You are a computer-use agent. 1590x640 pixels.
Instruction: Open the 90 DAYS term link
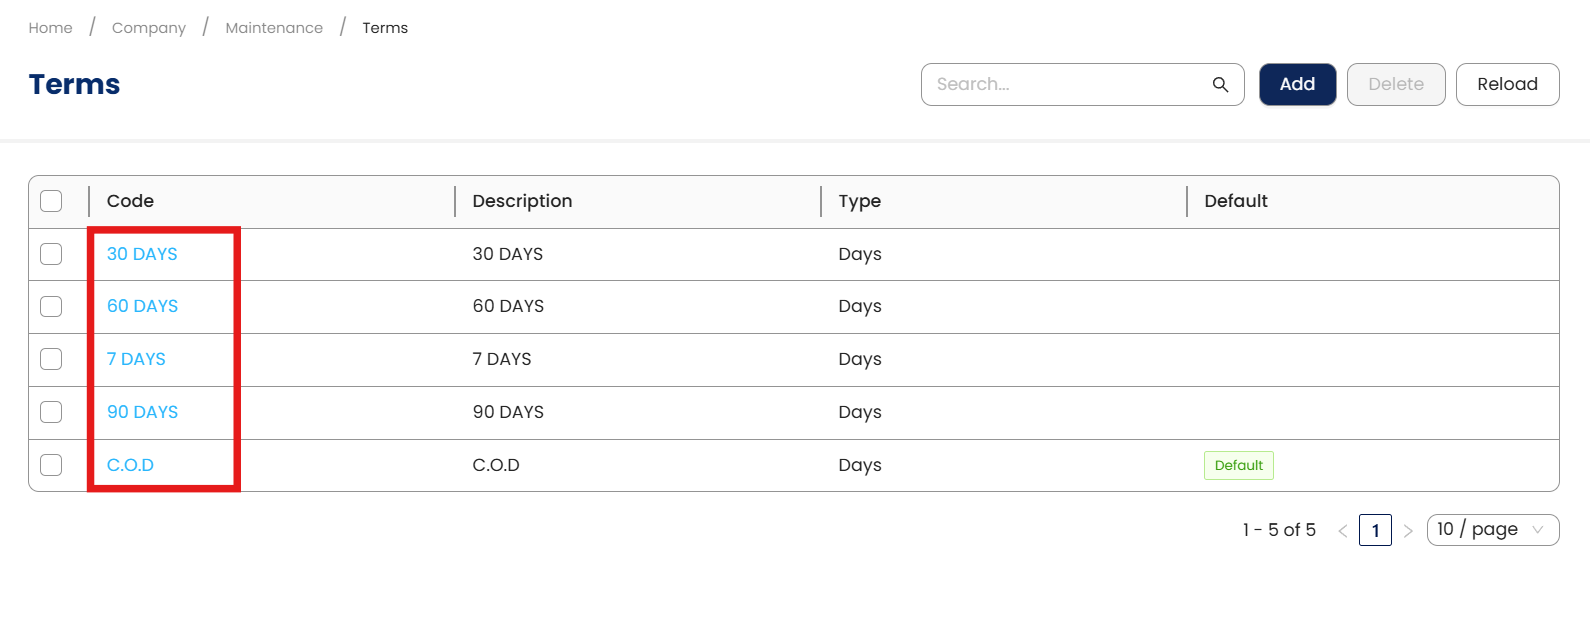(143, 412)
